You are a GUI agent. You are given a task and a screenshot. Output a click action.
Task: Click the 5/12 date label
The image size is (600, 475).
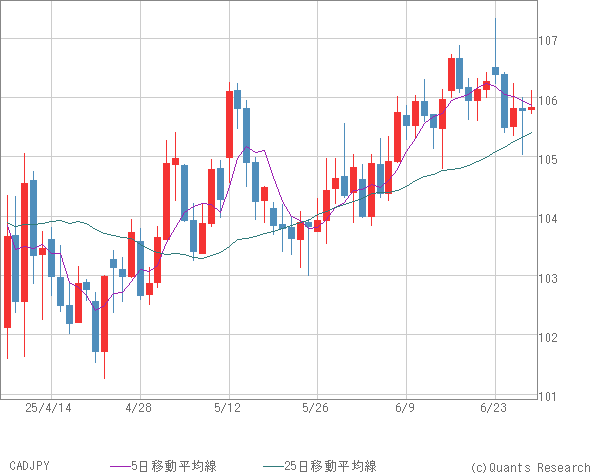[x=228, y=408]
